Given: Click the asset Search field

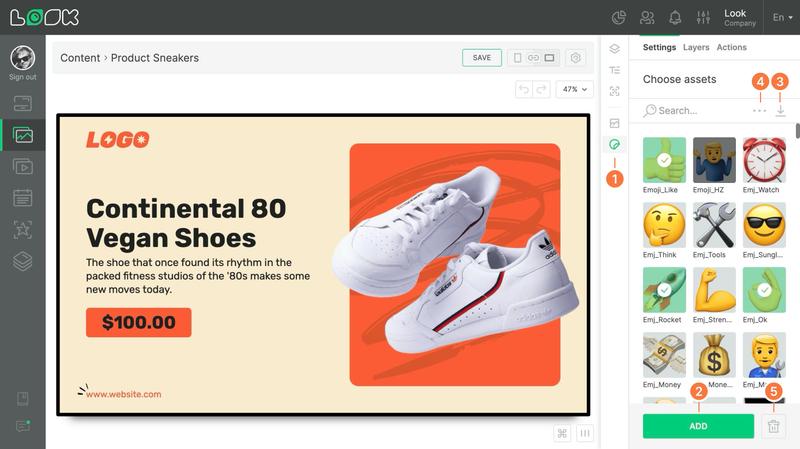Looking at the screenshot, I should 694,110.
